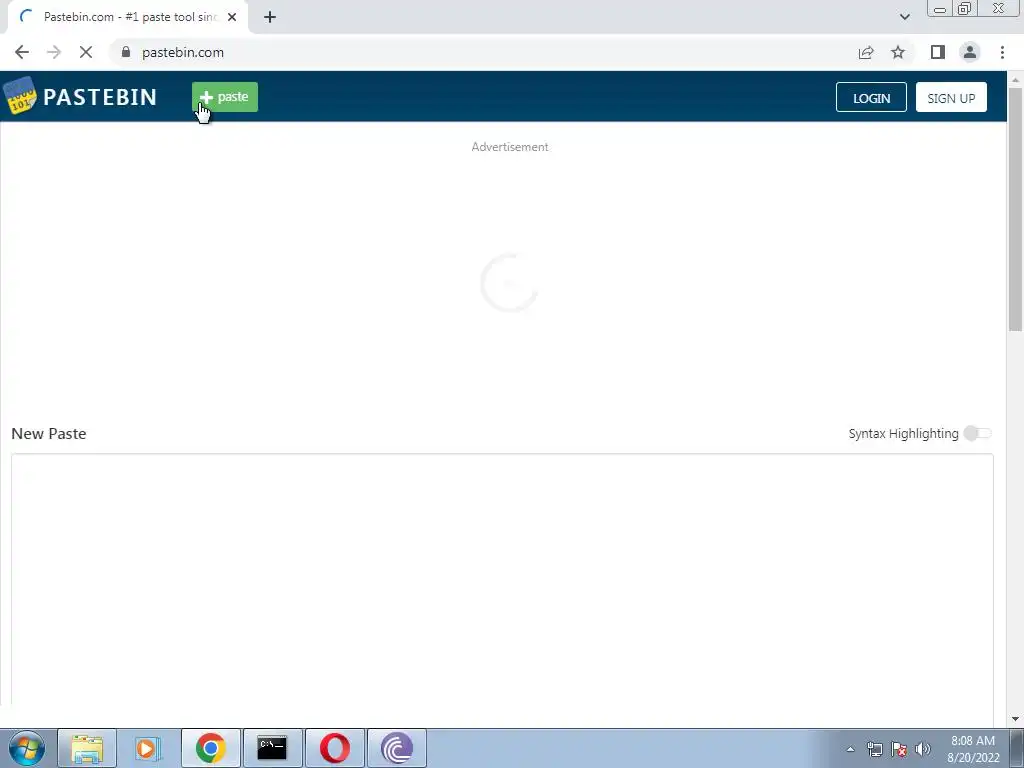Show hidden system tray icons
1024x768 pixels.
[x=850, y=749]
